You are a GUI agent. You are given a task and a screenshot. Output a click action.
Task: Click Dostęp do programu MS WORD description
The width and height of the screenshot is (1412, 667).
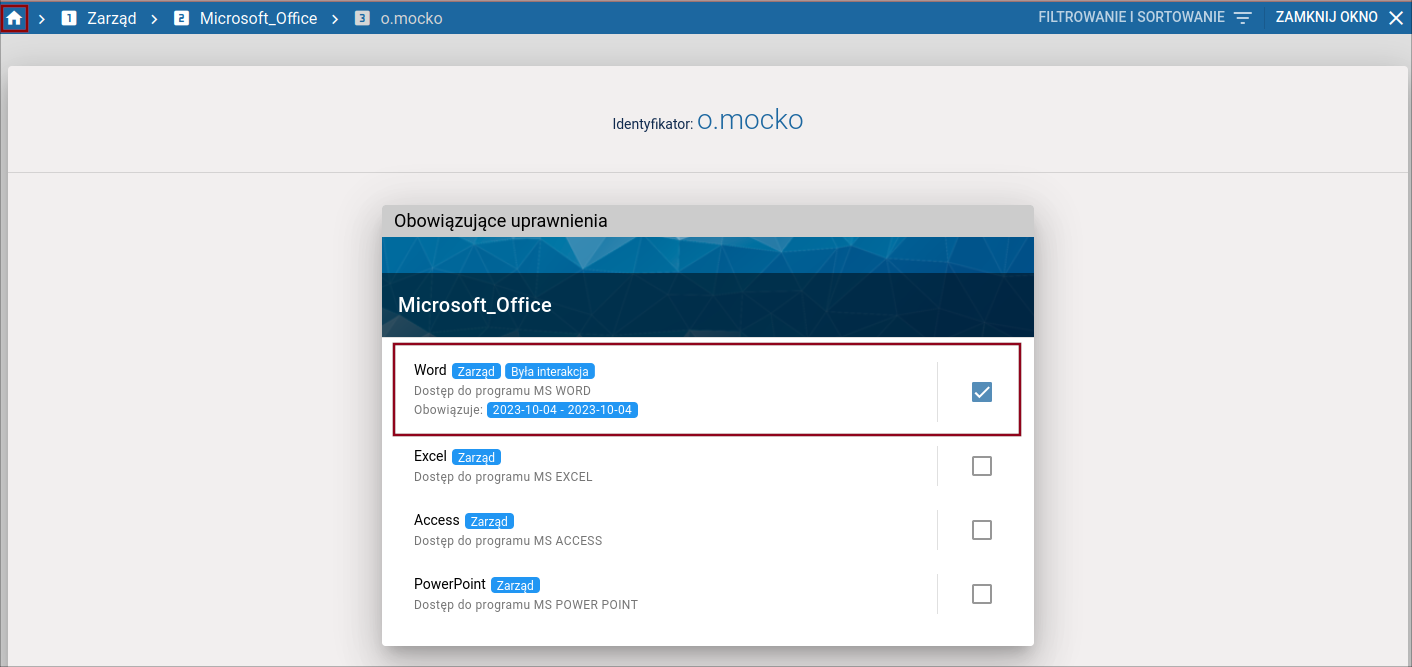[502, 391]
